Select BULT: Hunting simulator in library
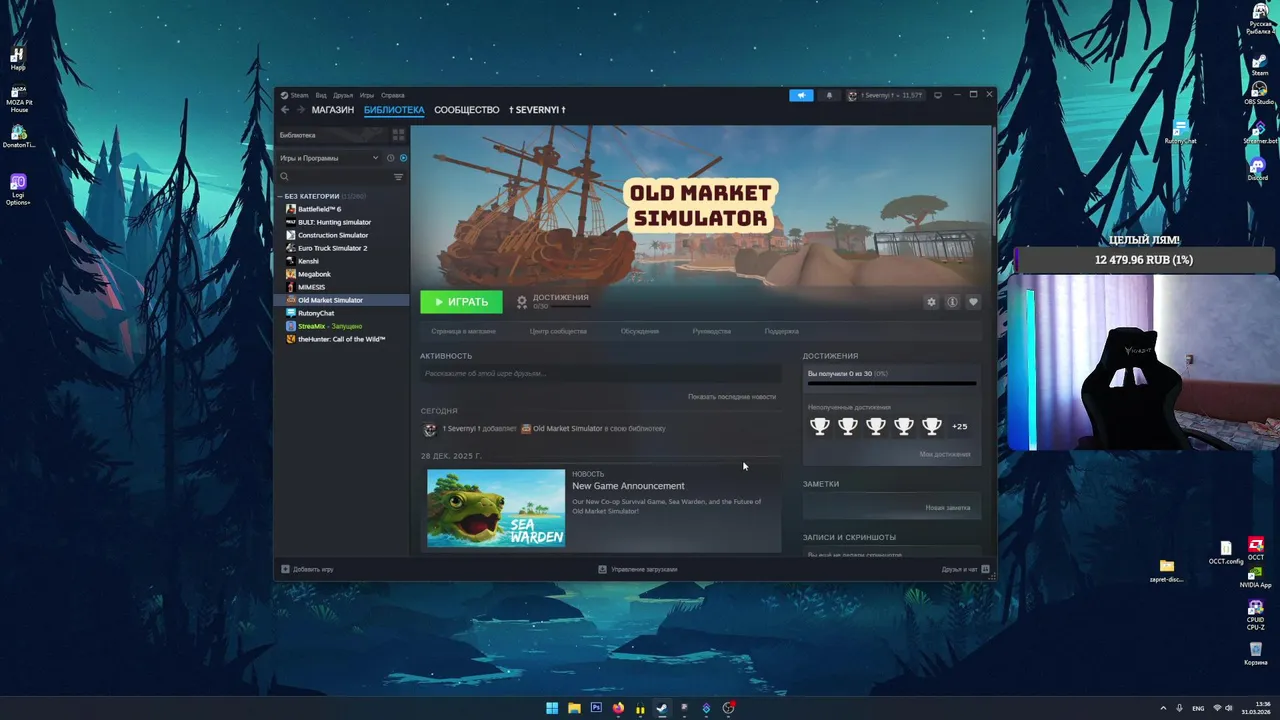Image resolution: width=1280 pixels, height=720 pixels. 334,222
